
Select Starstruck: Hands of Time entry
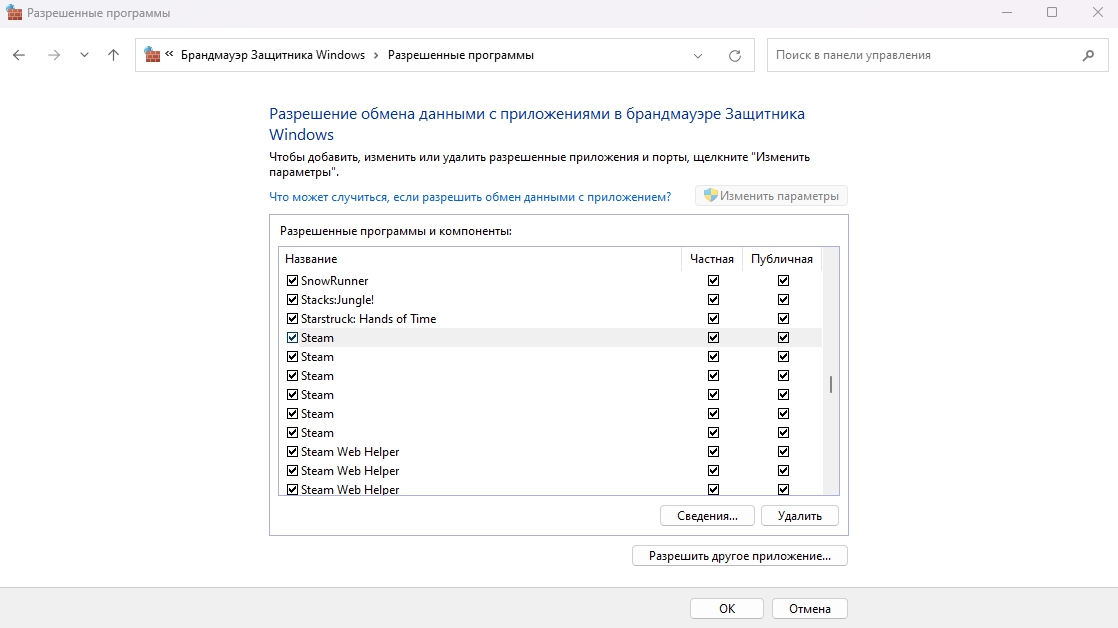tap(369, 319)
